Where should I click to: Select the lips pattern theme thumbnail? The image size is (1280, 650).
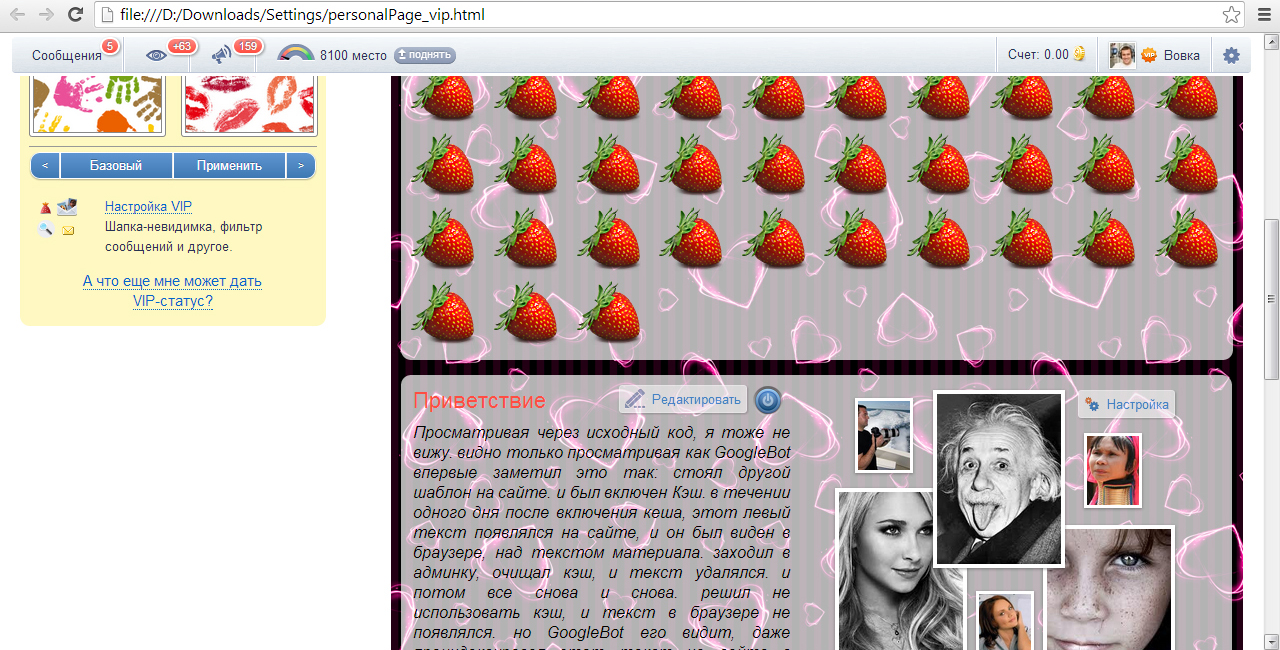click(x=249, y=104)
